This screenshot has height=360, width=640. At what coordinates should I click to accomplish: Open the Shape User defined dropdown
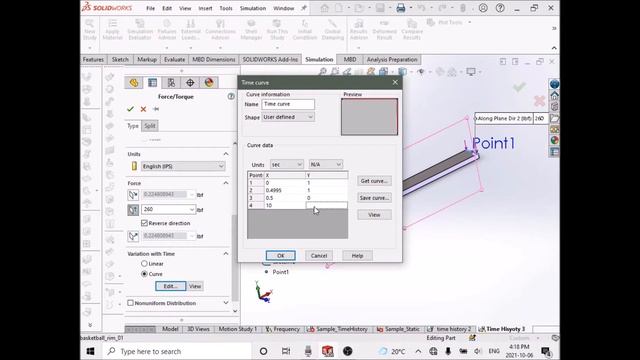click(288, 117)
